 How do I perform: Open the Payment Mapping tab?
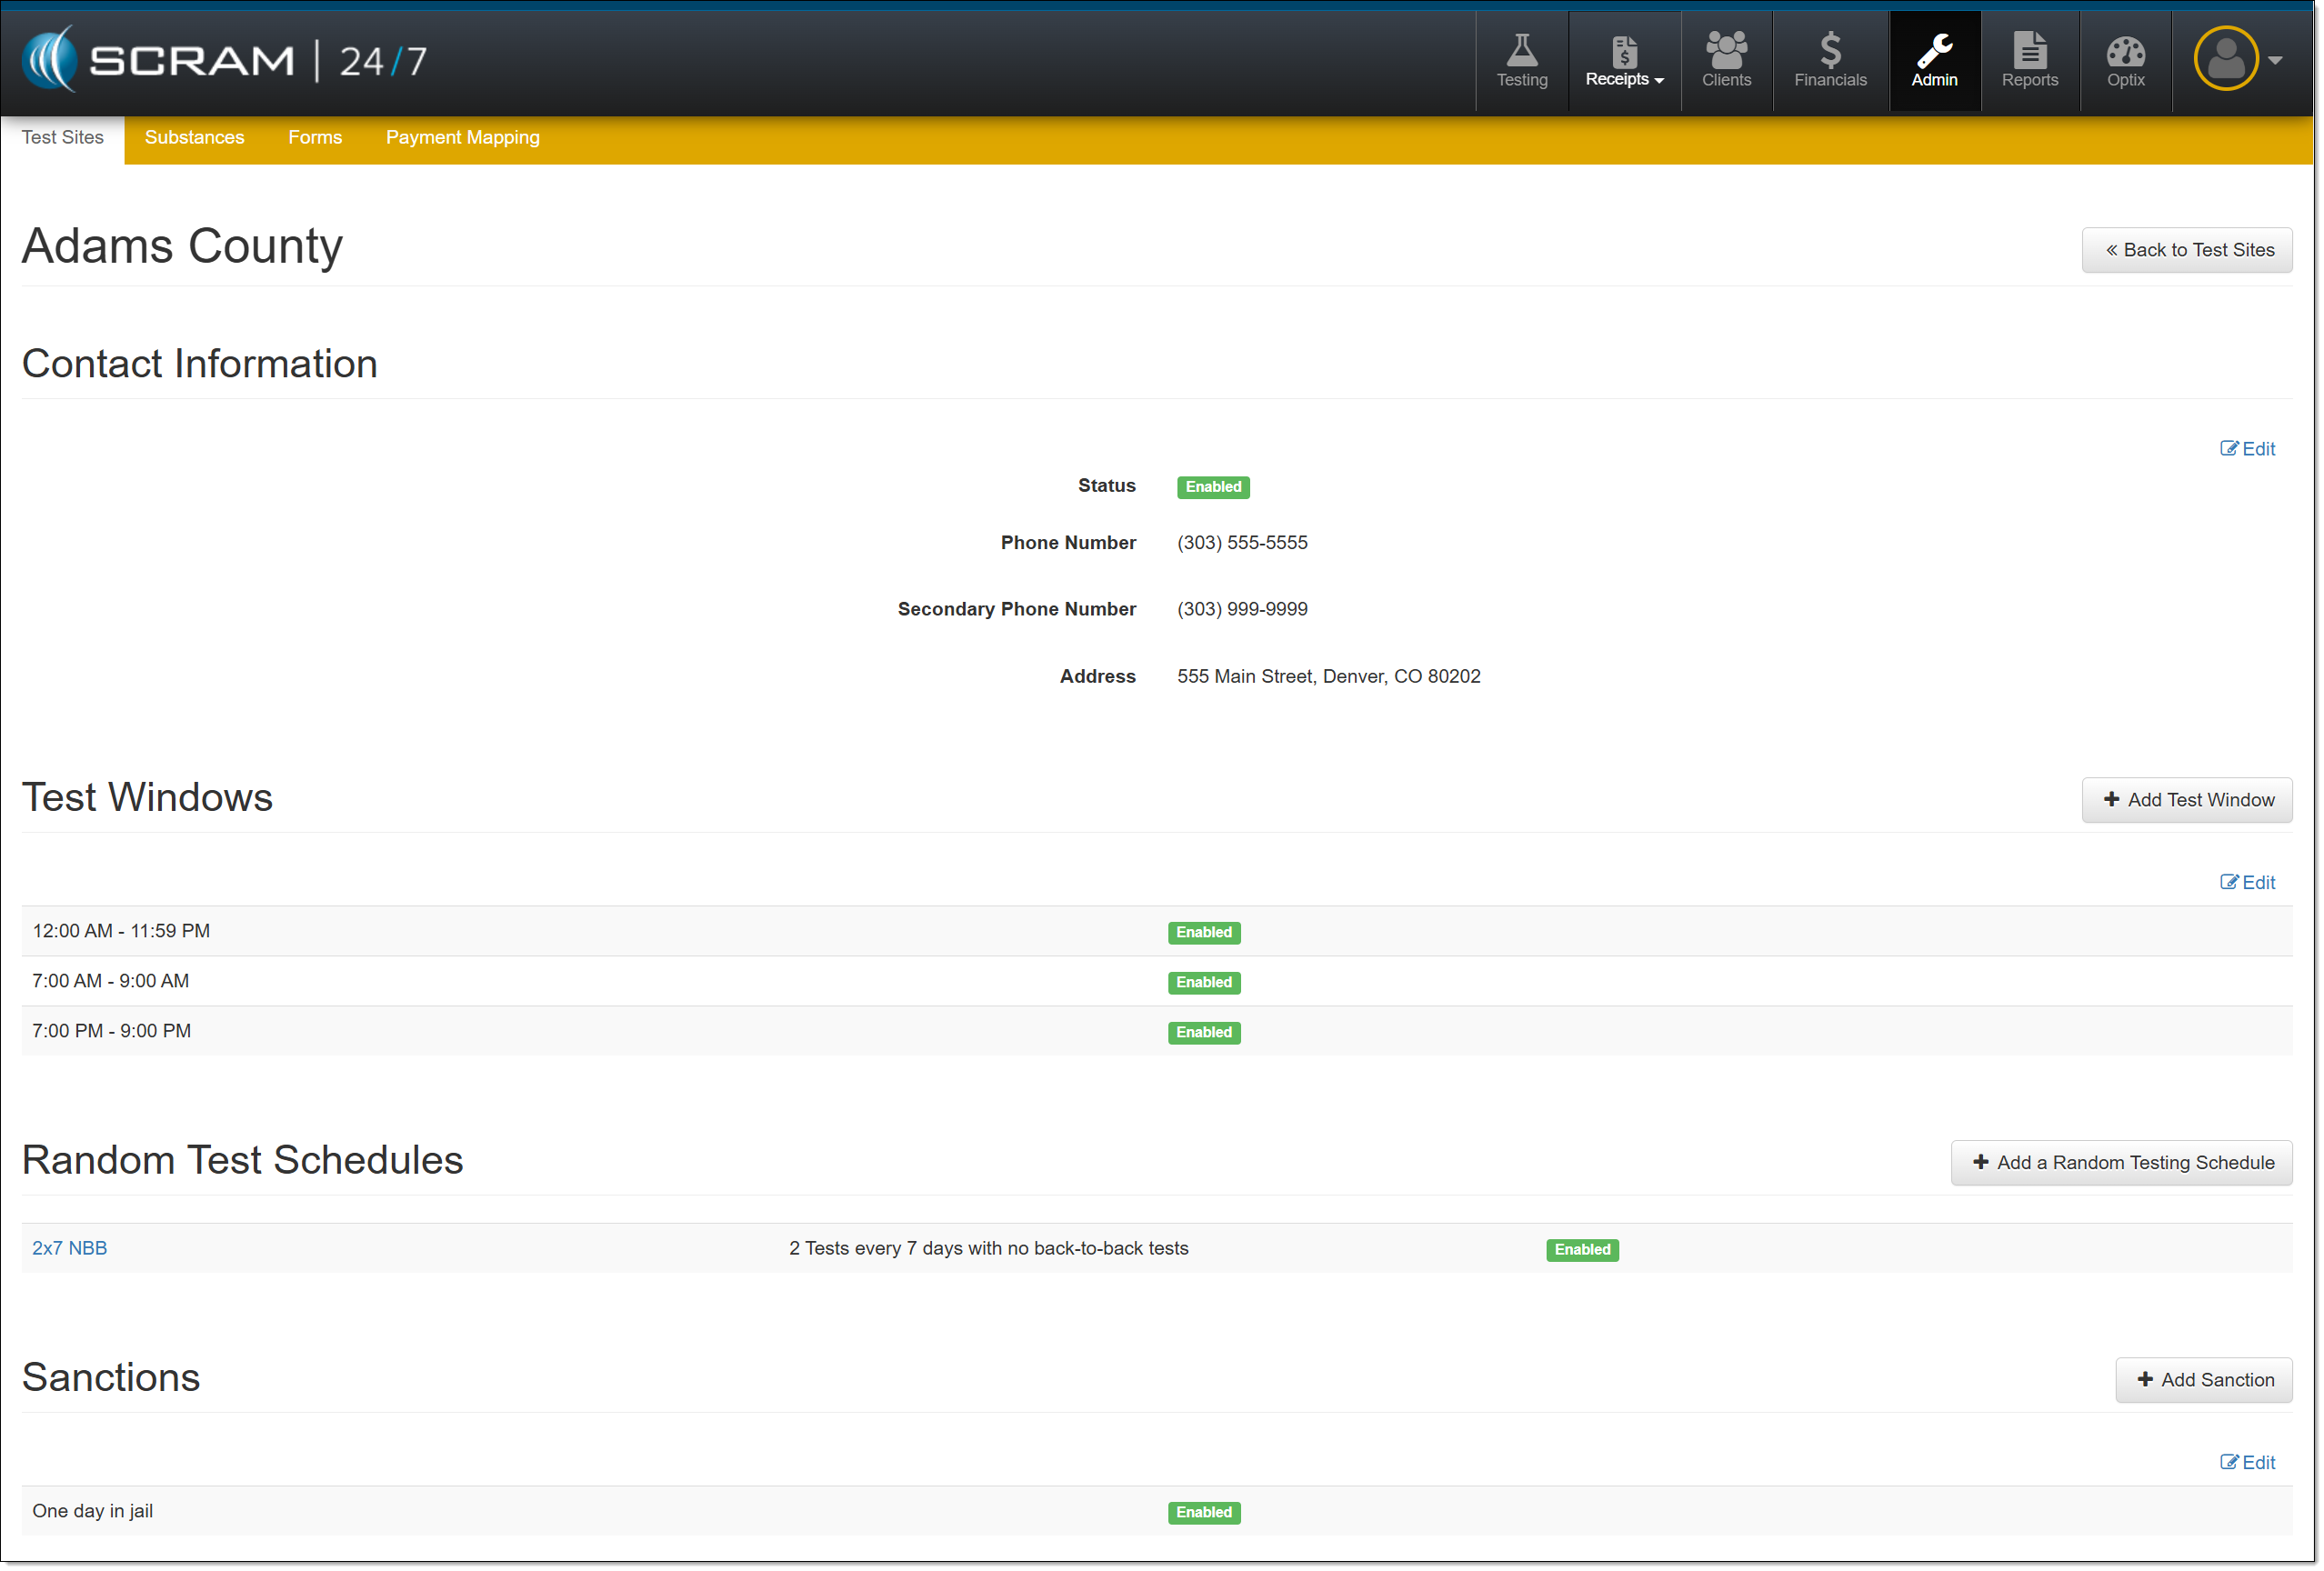tap(462, 137)
